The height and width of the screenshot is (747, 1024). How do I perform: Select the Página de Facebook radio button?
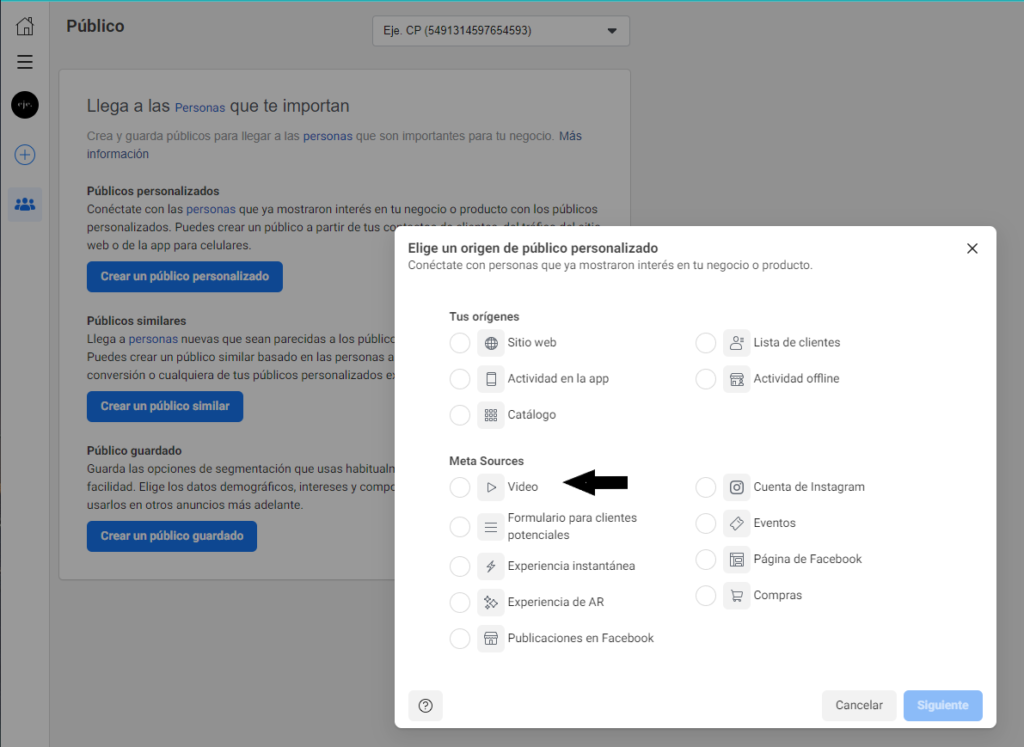click(706, 560)
